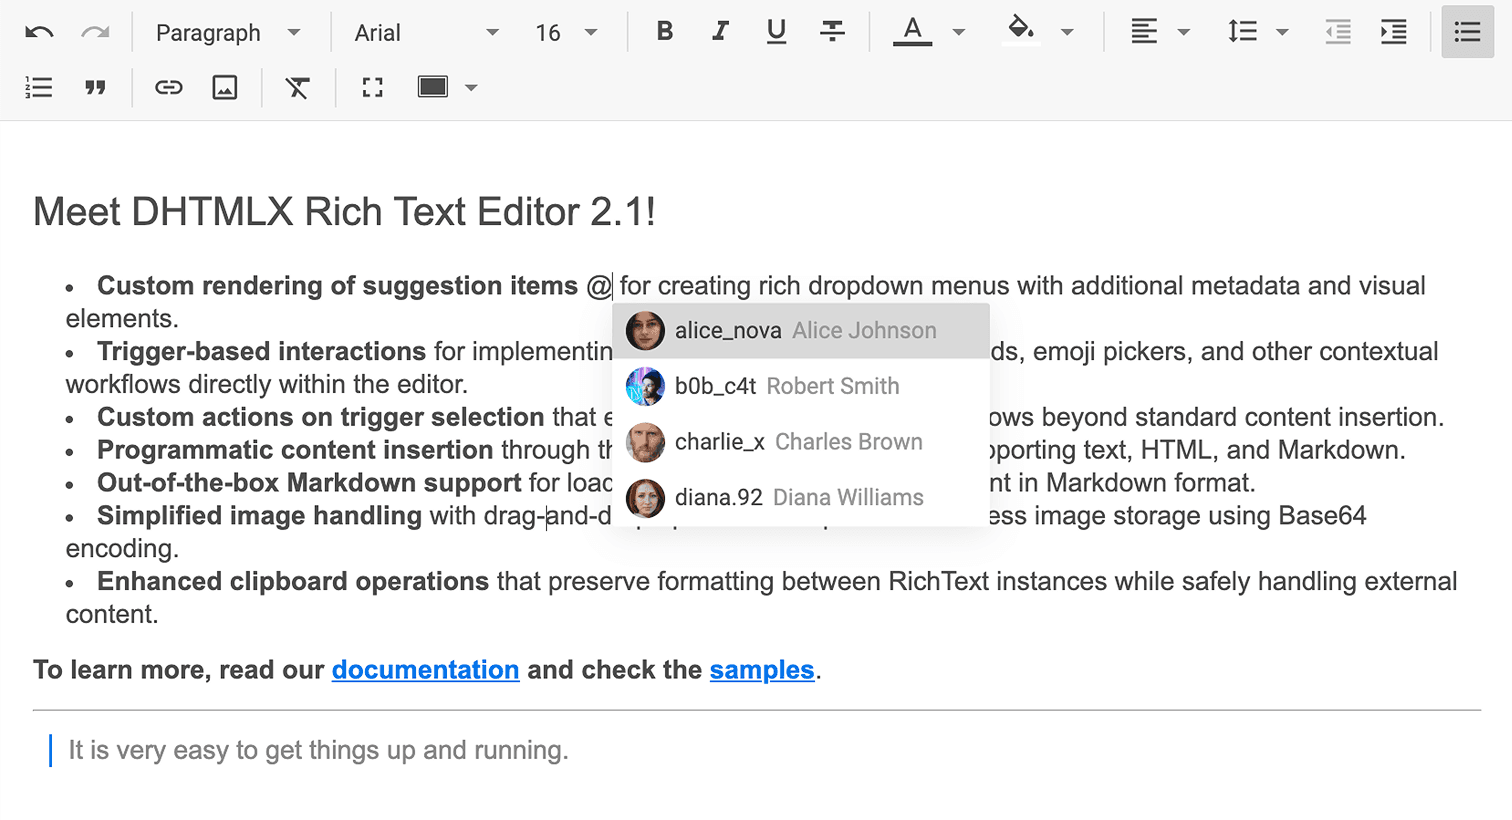Toggle italic formatting
The image size is (1512, 820).
(720, 33)
